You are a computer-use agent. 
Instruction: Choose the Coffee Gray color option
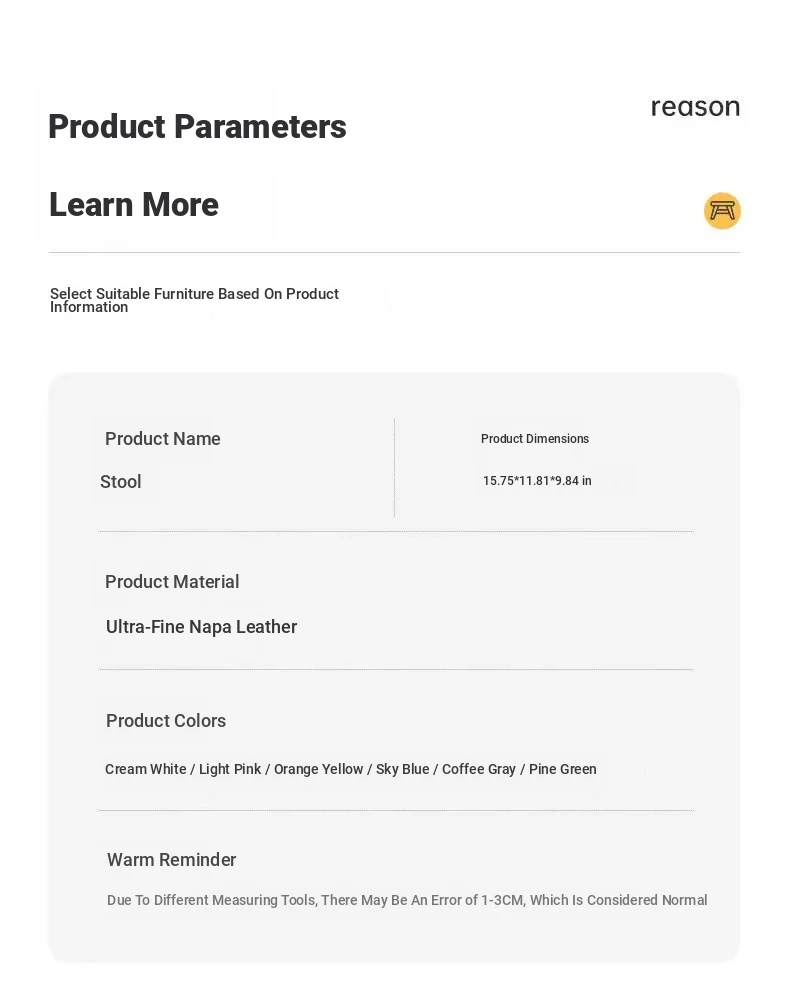pyautogui.click(x=479, y=769)
